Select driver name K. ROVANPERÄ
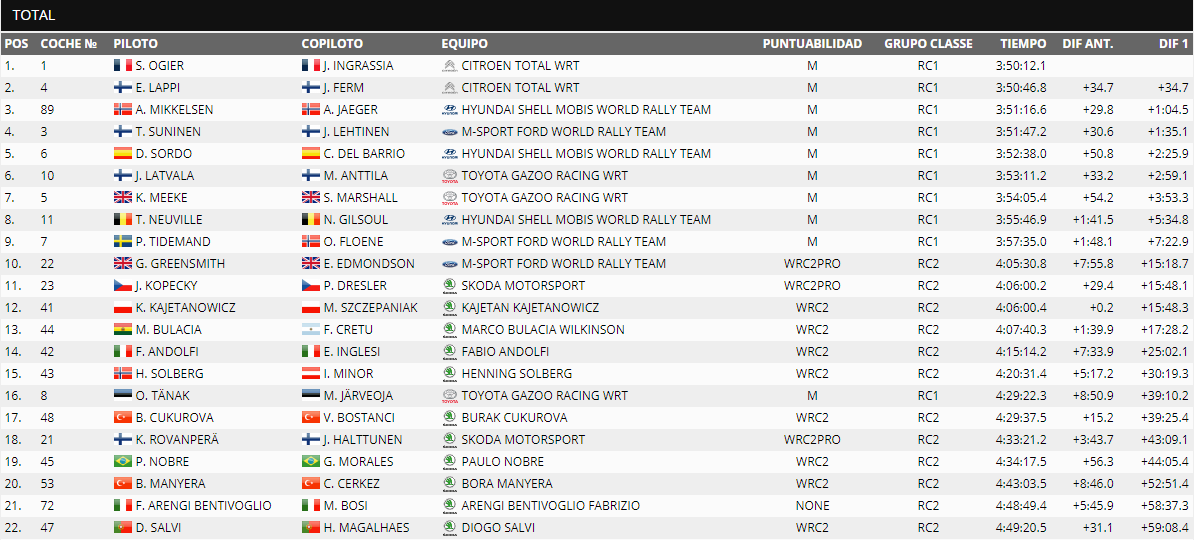 (177, 440)
